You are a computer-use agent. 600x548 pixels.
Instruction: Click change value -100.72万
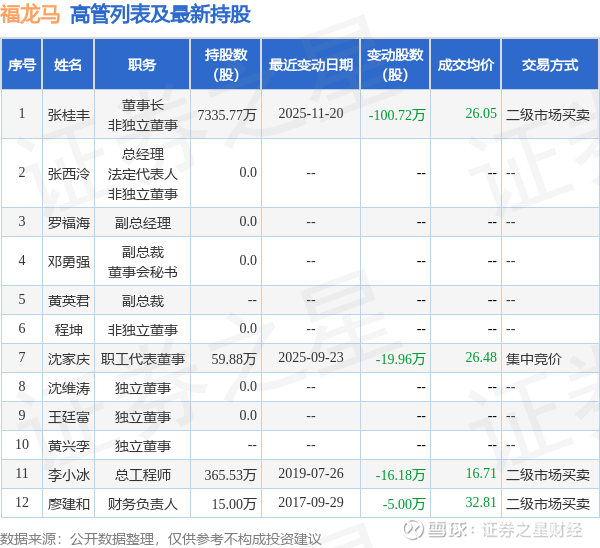(397, 114)
